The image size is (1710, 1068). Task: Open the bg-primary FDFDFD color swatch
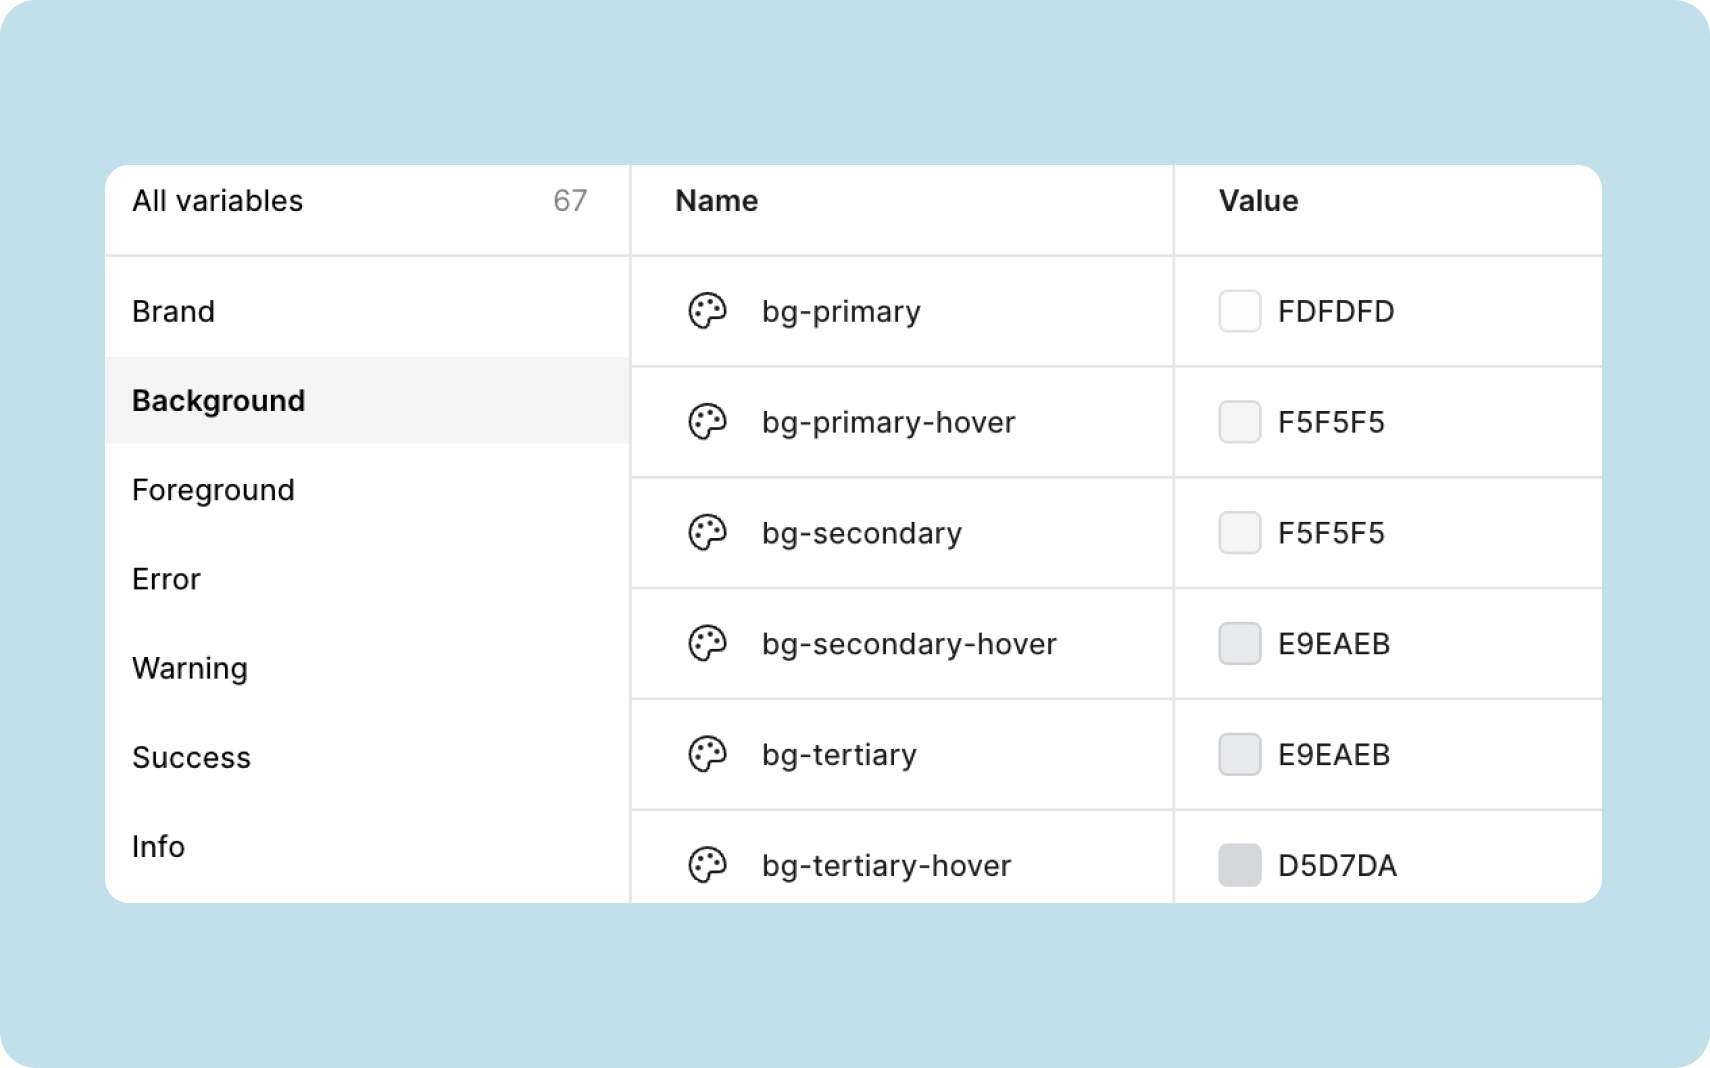point(1239,311)
